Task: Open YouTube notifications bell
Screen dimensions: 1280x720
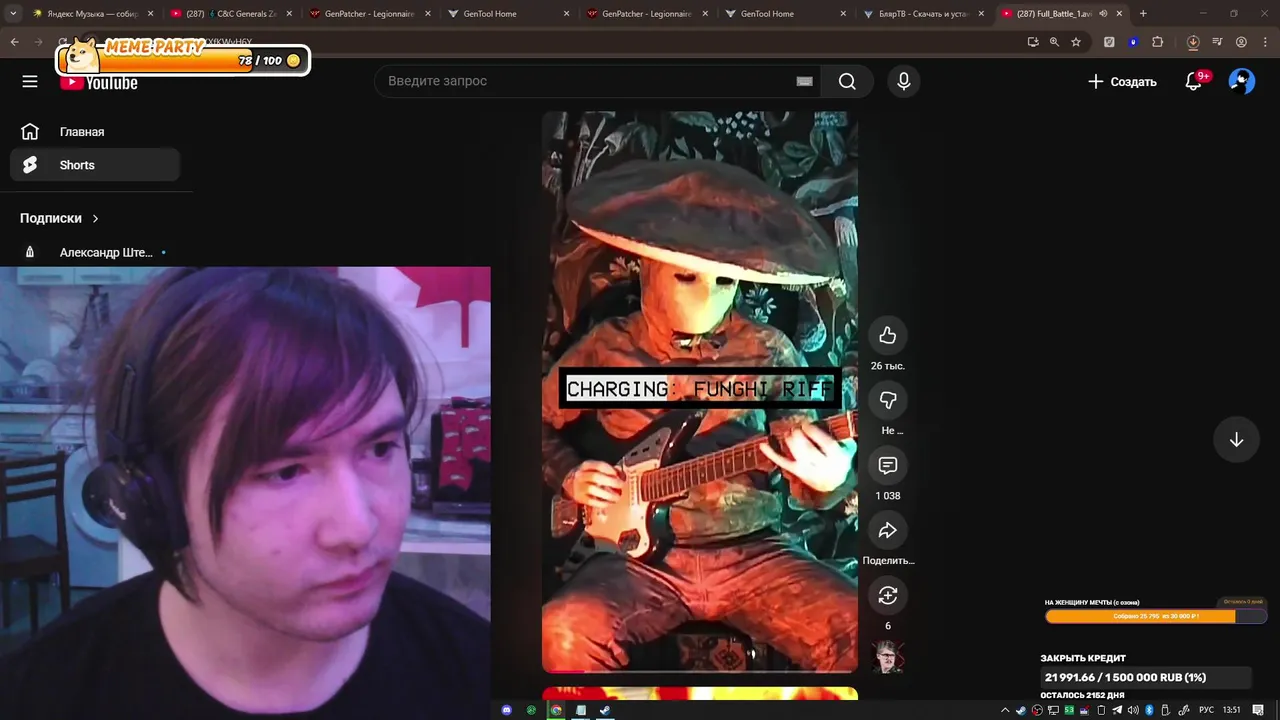Action: (1194, 81)
